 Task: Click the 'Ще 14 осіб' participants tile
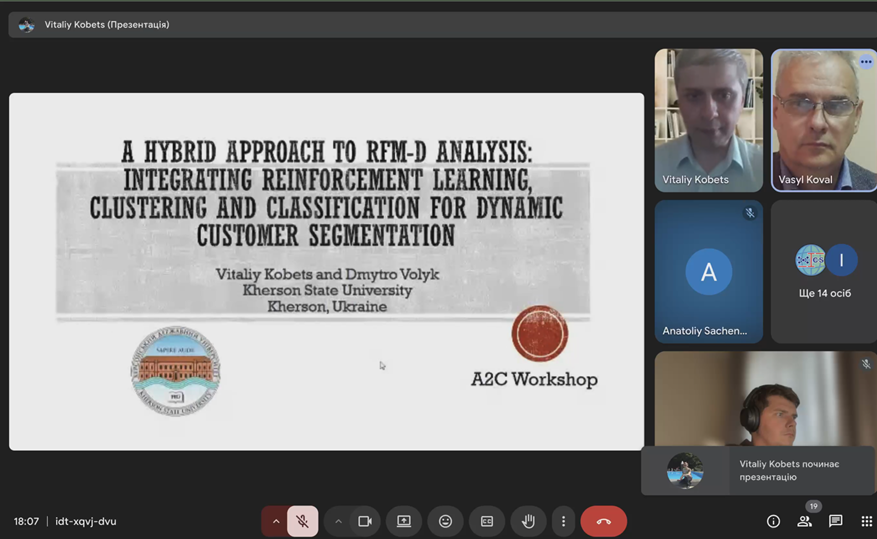point(824,271)
